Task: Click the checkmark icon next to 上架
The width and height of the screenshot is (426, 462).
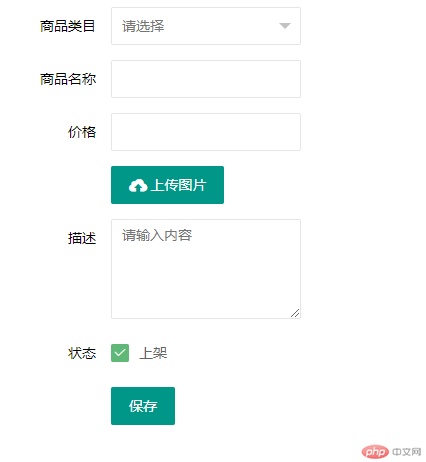Action: pyautogui.click(x=120, y=353)
